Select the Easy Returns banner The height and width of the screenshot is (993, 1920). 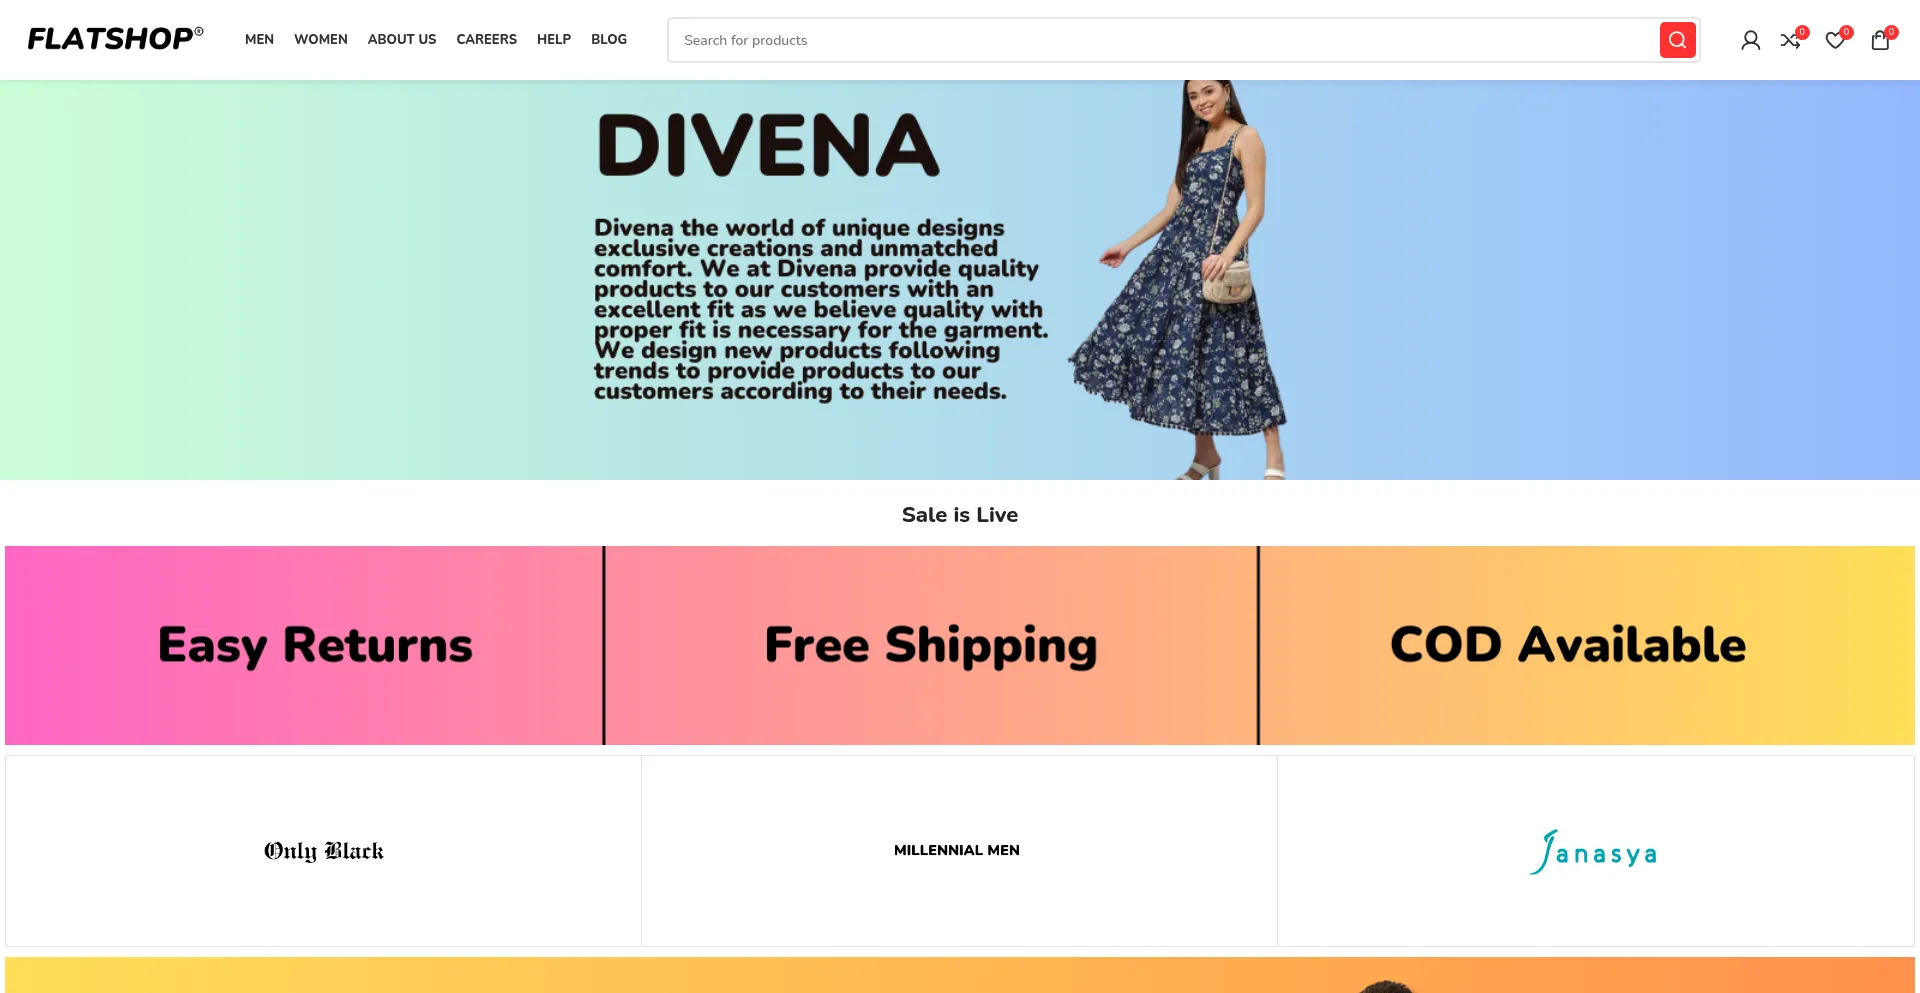coord(304,645)
